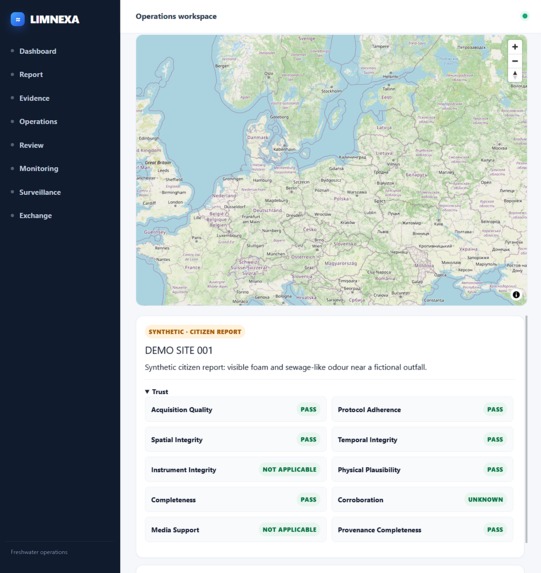Click the Completeness row
The width and height of the screenshot is (541, 573).
pyautogui.click(x=235, y=500)
